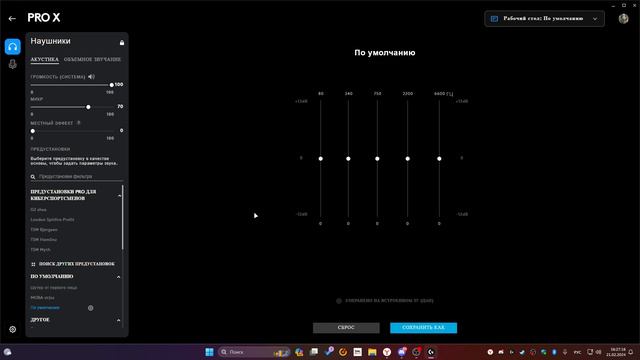
Task: Select the TSM Hamlinz preset
Action: tap(44, 240)
